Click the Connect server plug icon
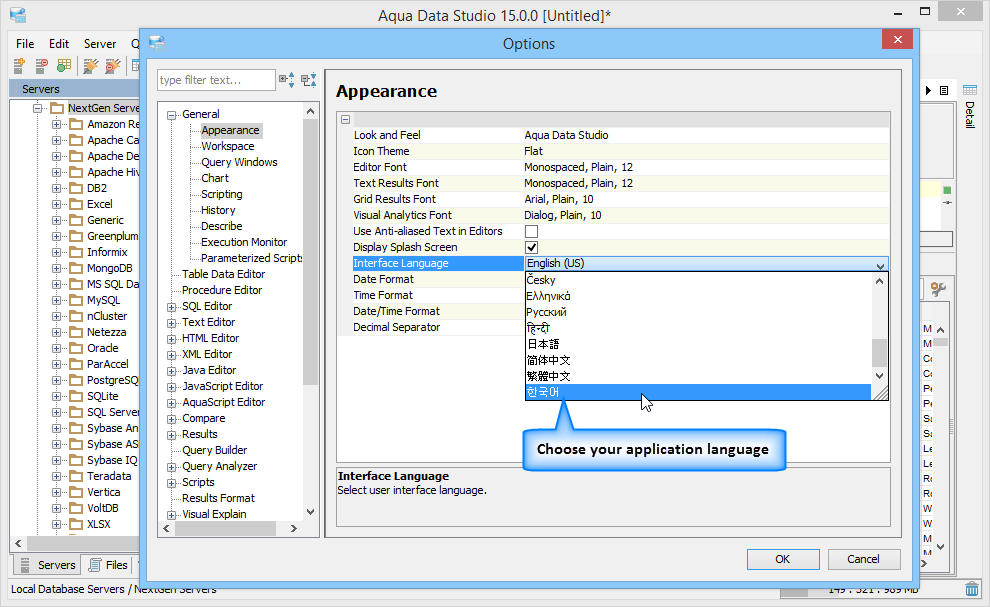The height and width of the screenshot is (607, 990). point(90,65)
